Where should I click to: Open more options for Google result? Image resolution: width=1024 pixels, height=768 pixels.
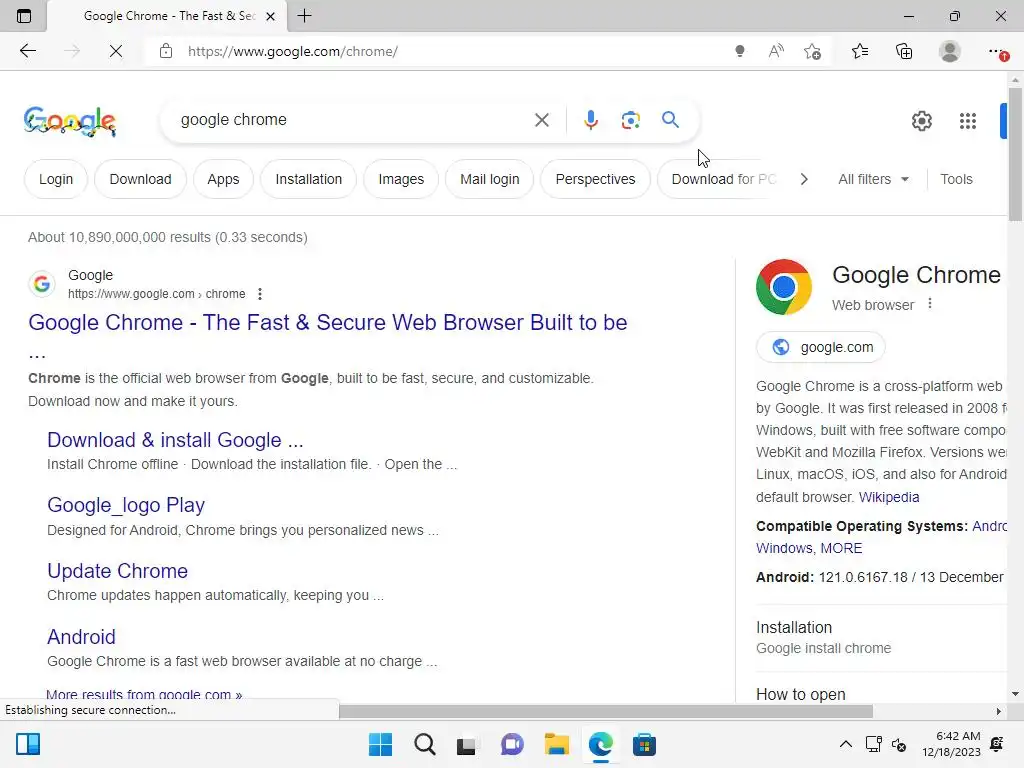pos(260,294)
